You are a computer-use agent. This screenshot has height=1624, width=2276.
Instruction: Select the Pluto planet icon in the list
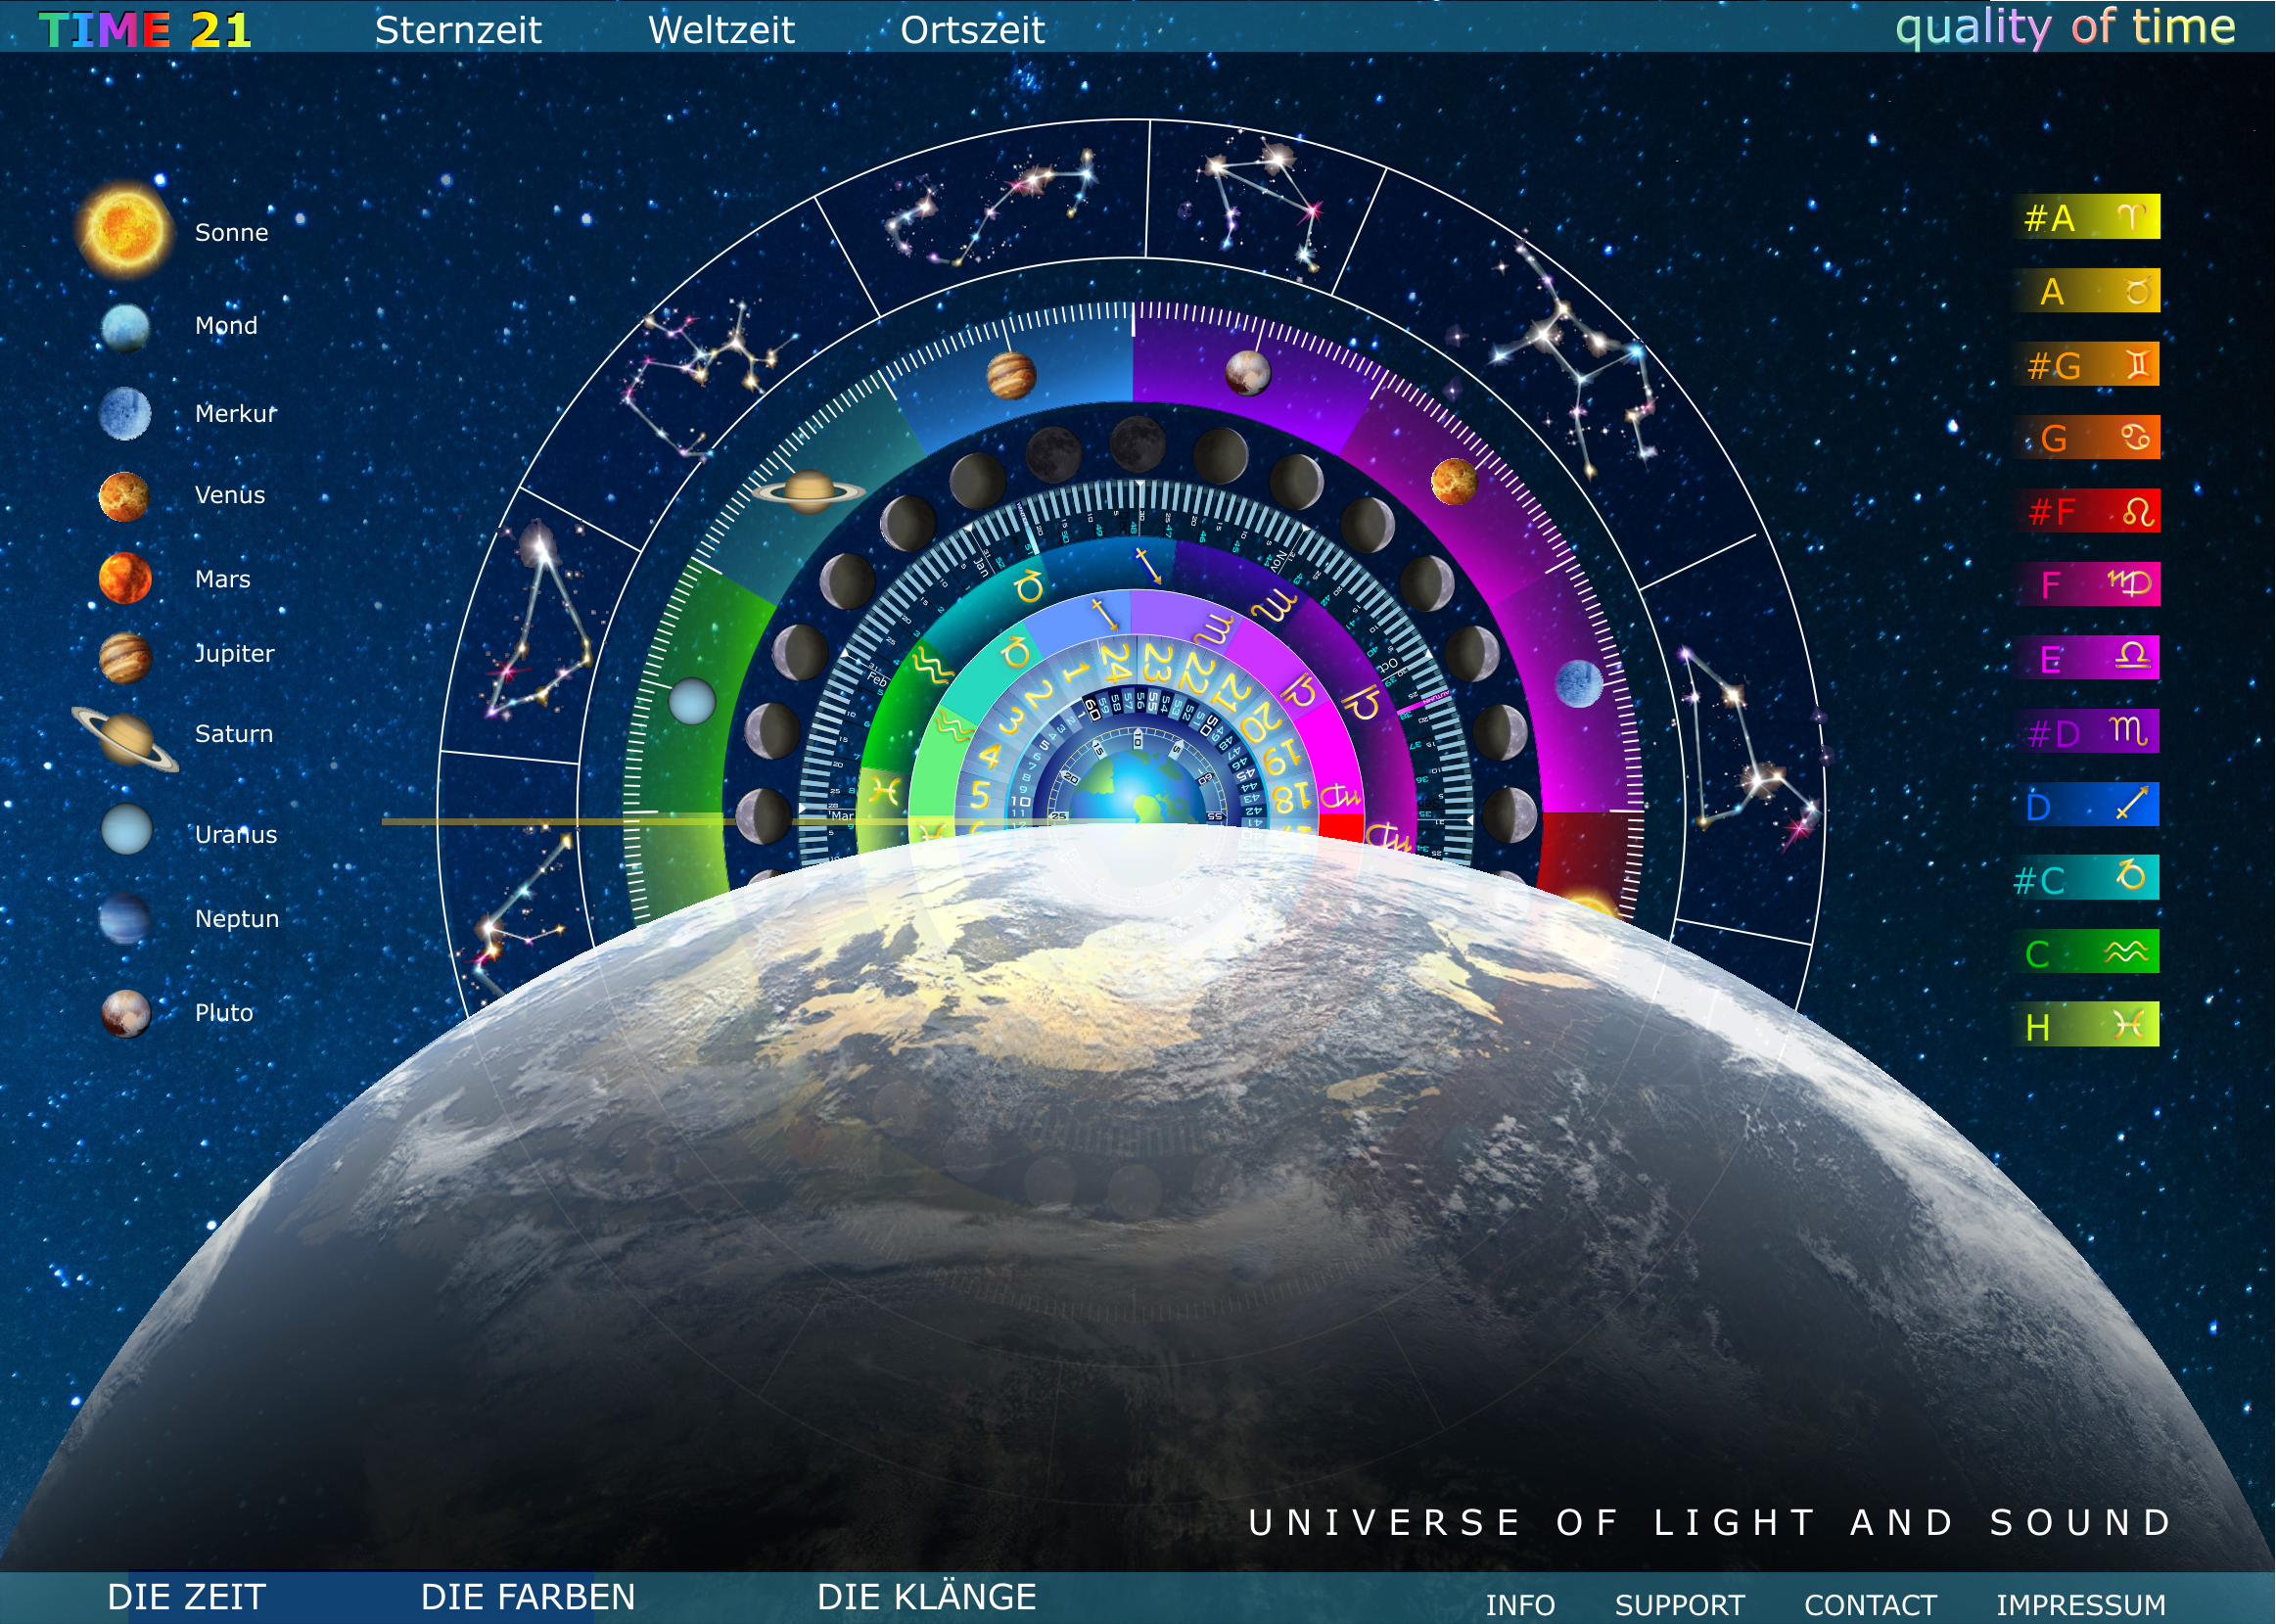[x=126, y=1013]
